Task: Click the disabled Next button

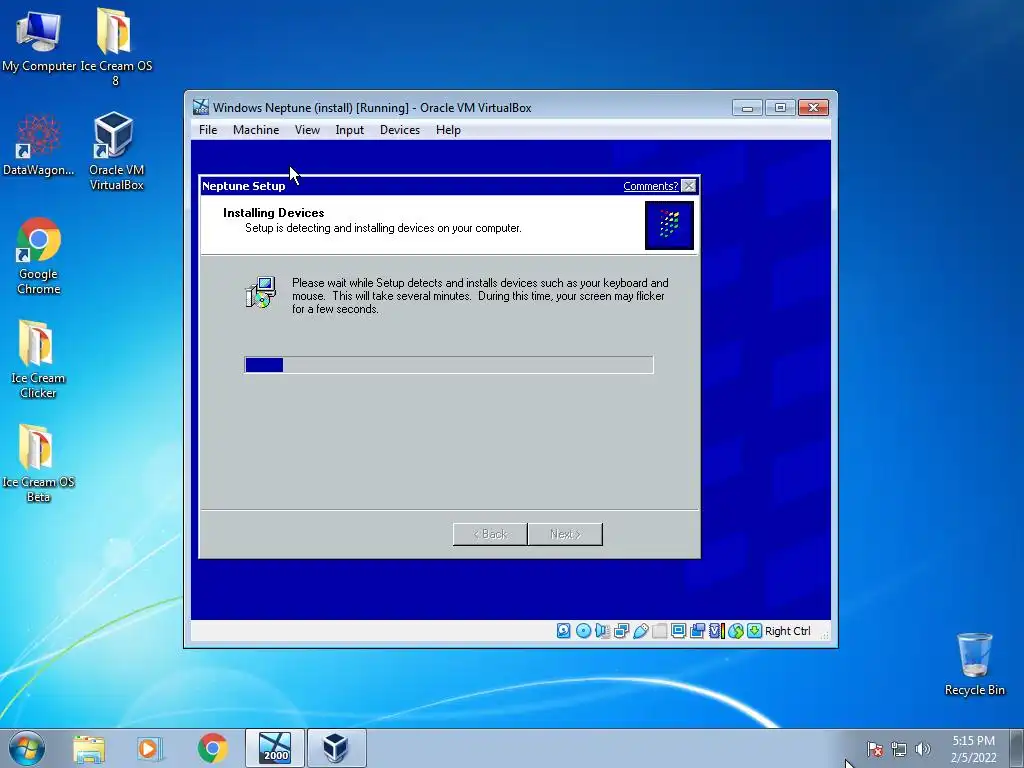Action: [565, 534]
